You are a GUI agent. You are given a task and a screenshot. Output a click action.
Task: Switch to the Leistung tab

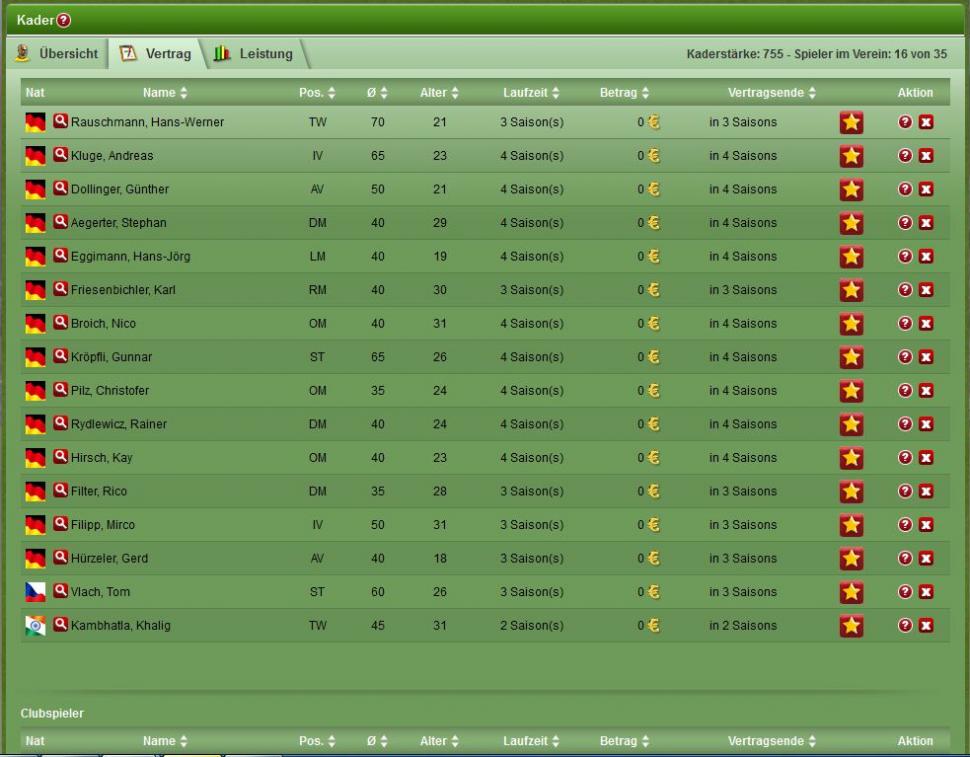(x=254, y=54)
